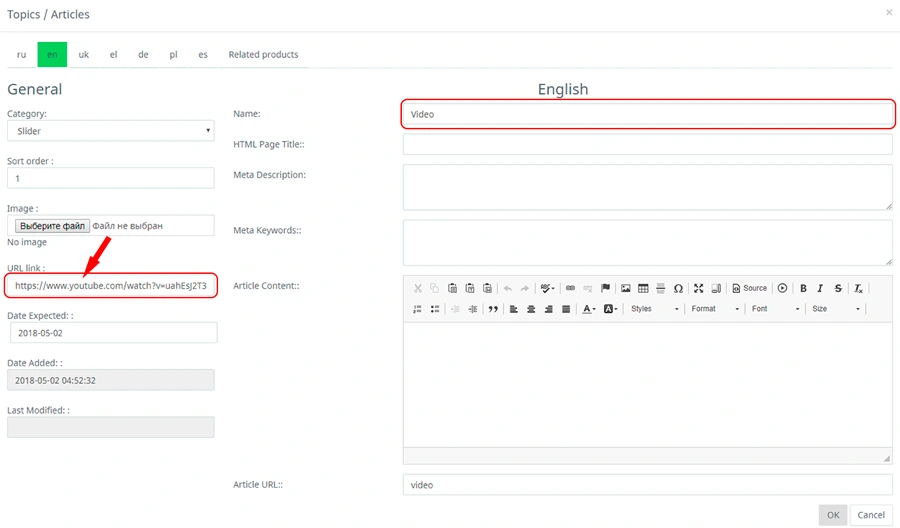
Task: Maximize the editor with the fullscreen icon
Action: [x=699, y=288]
